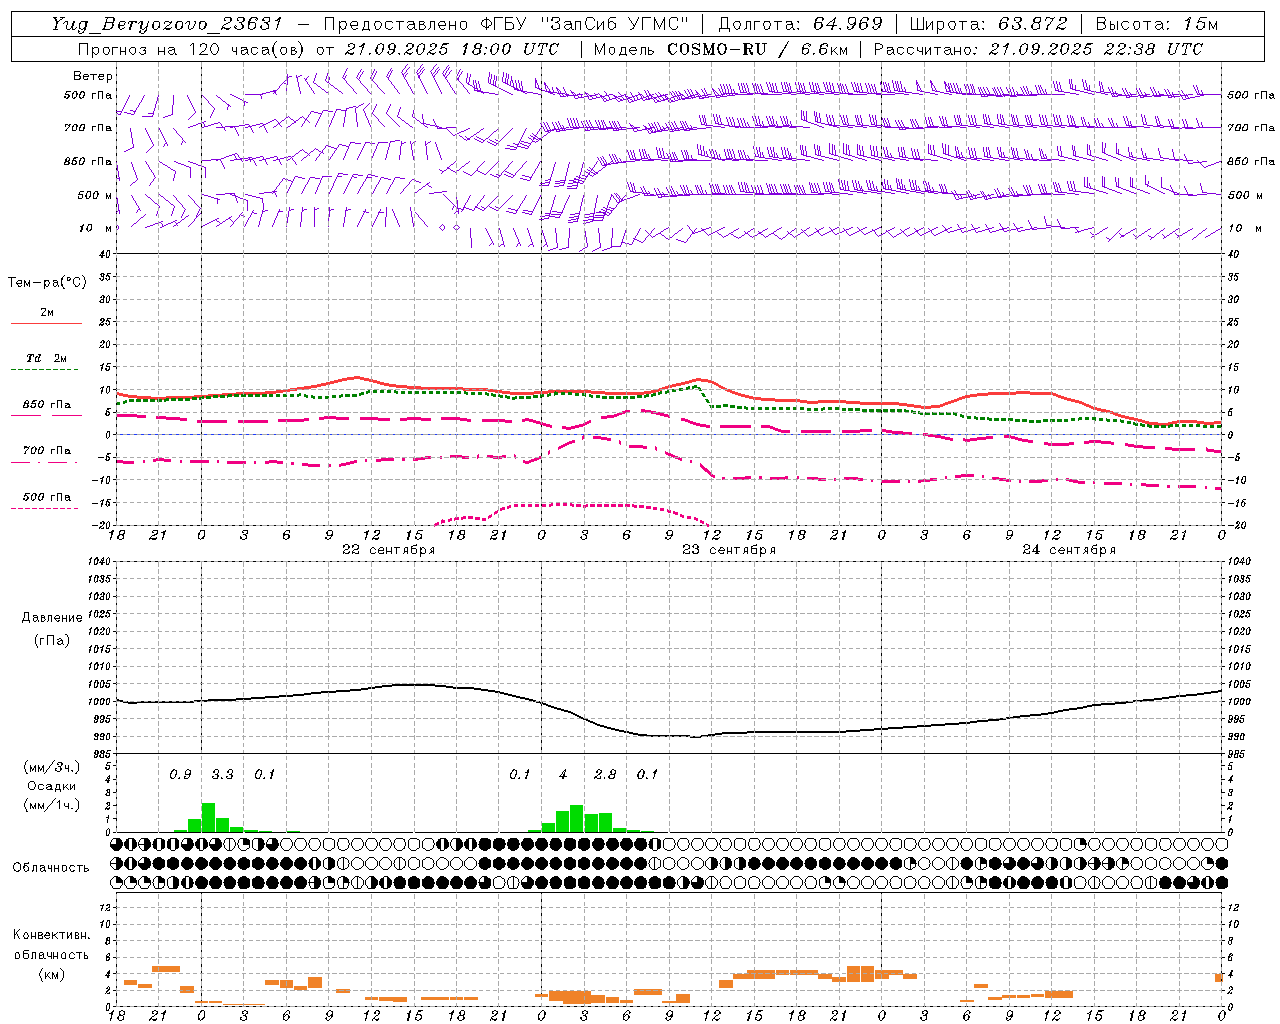1280x1024 pixels.
Task: Click the date label '23 сентября'
Action: (729, 550)
